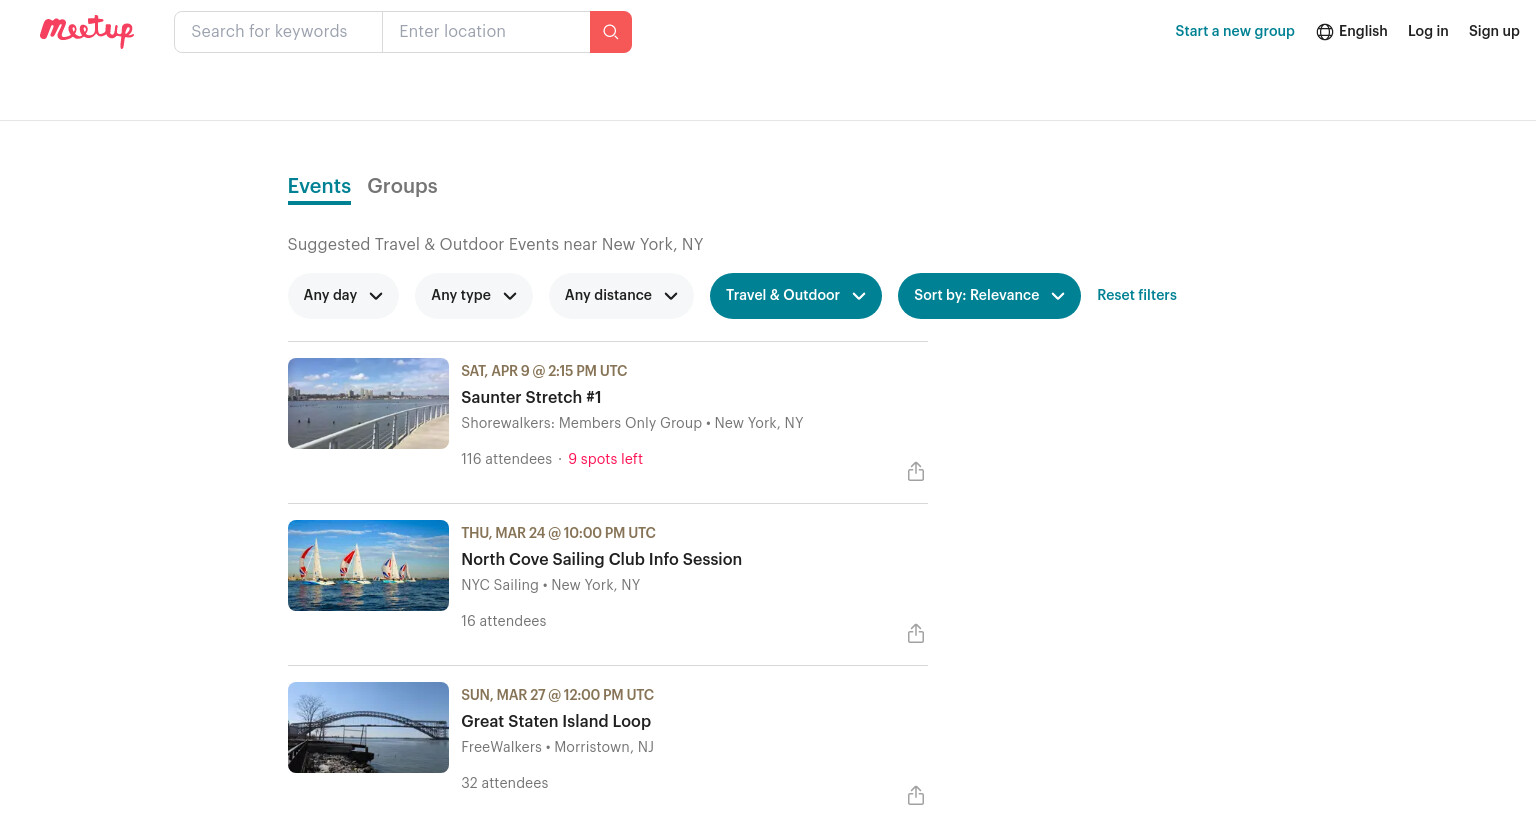The width and height of the screenshot is (1536, 824).
Task: Click 'SUN, MAR 27 @ 12:00 PM UTC' date
Action: point(557,695)
